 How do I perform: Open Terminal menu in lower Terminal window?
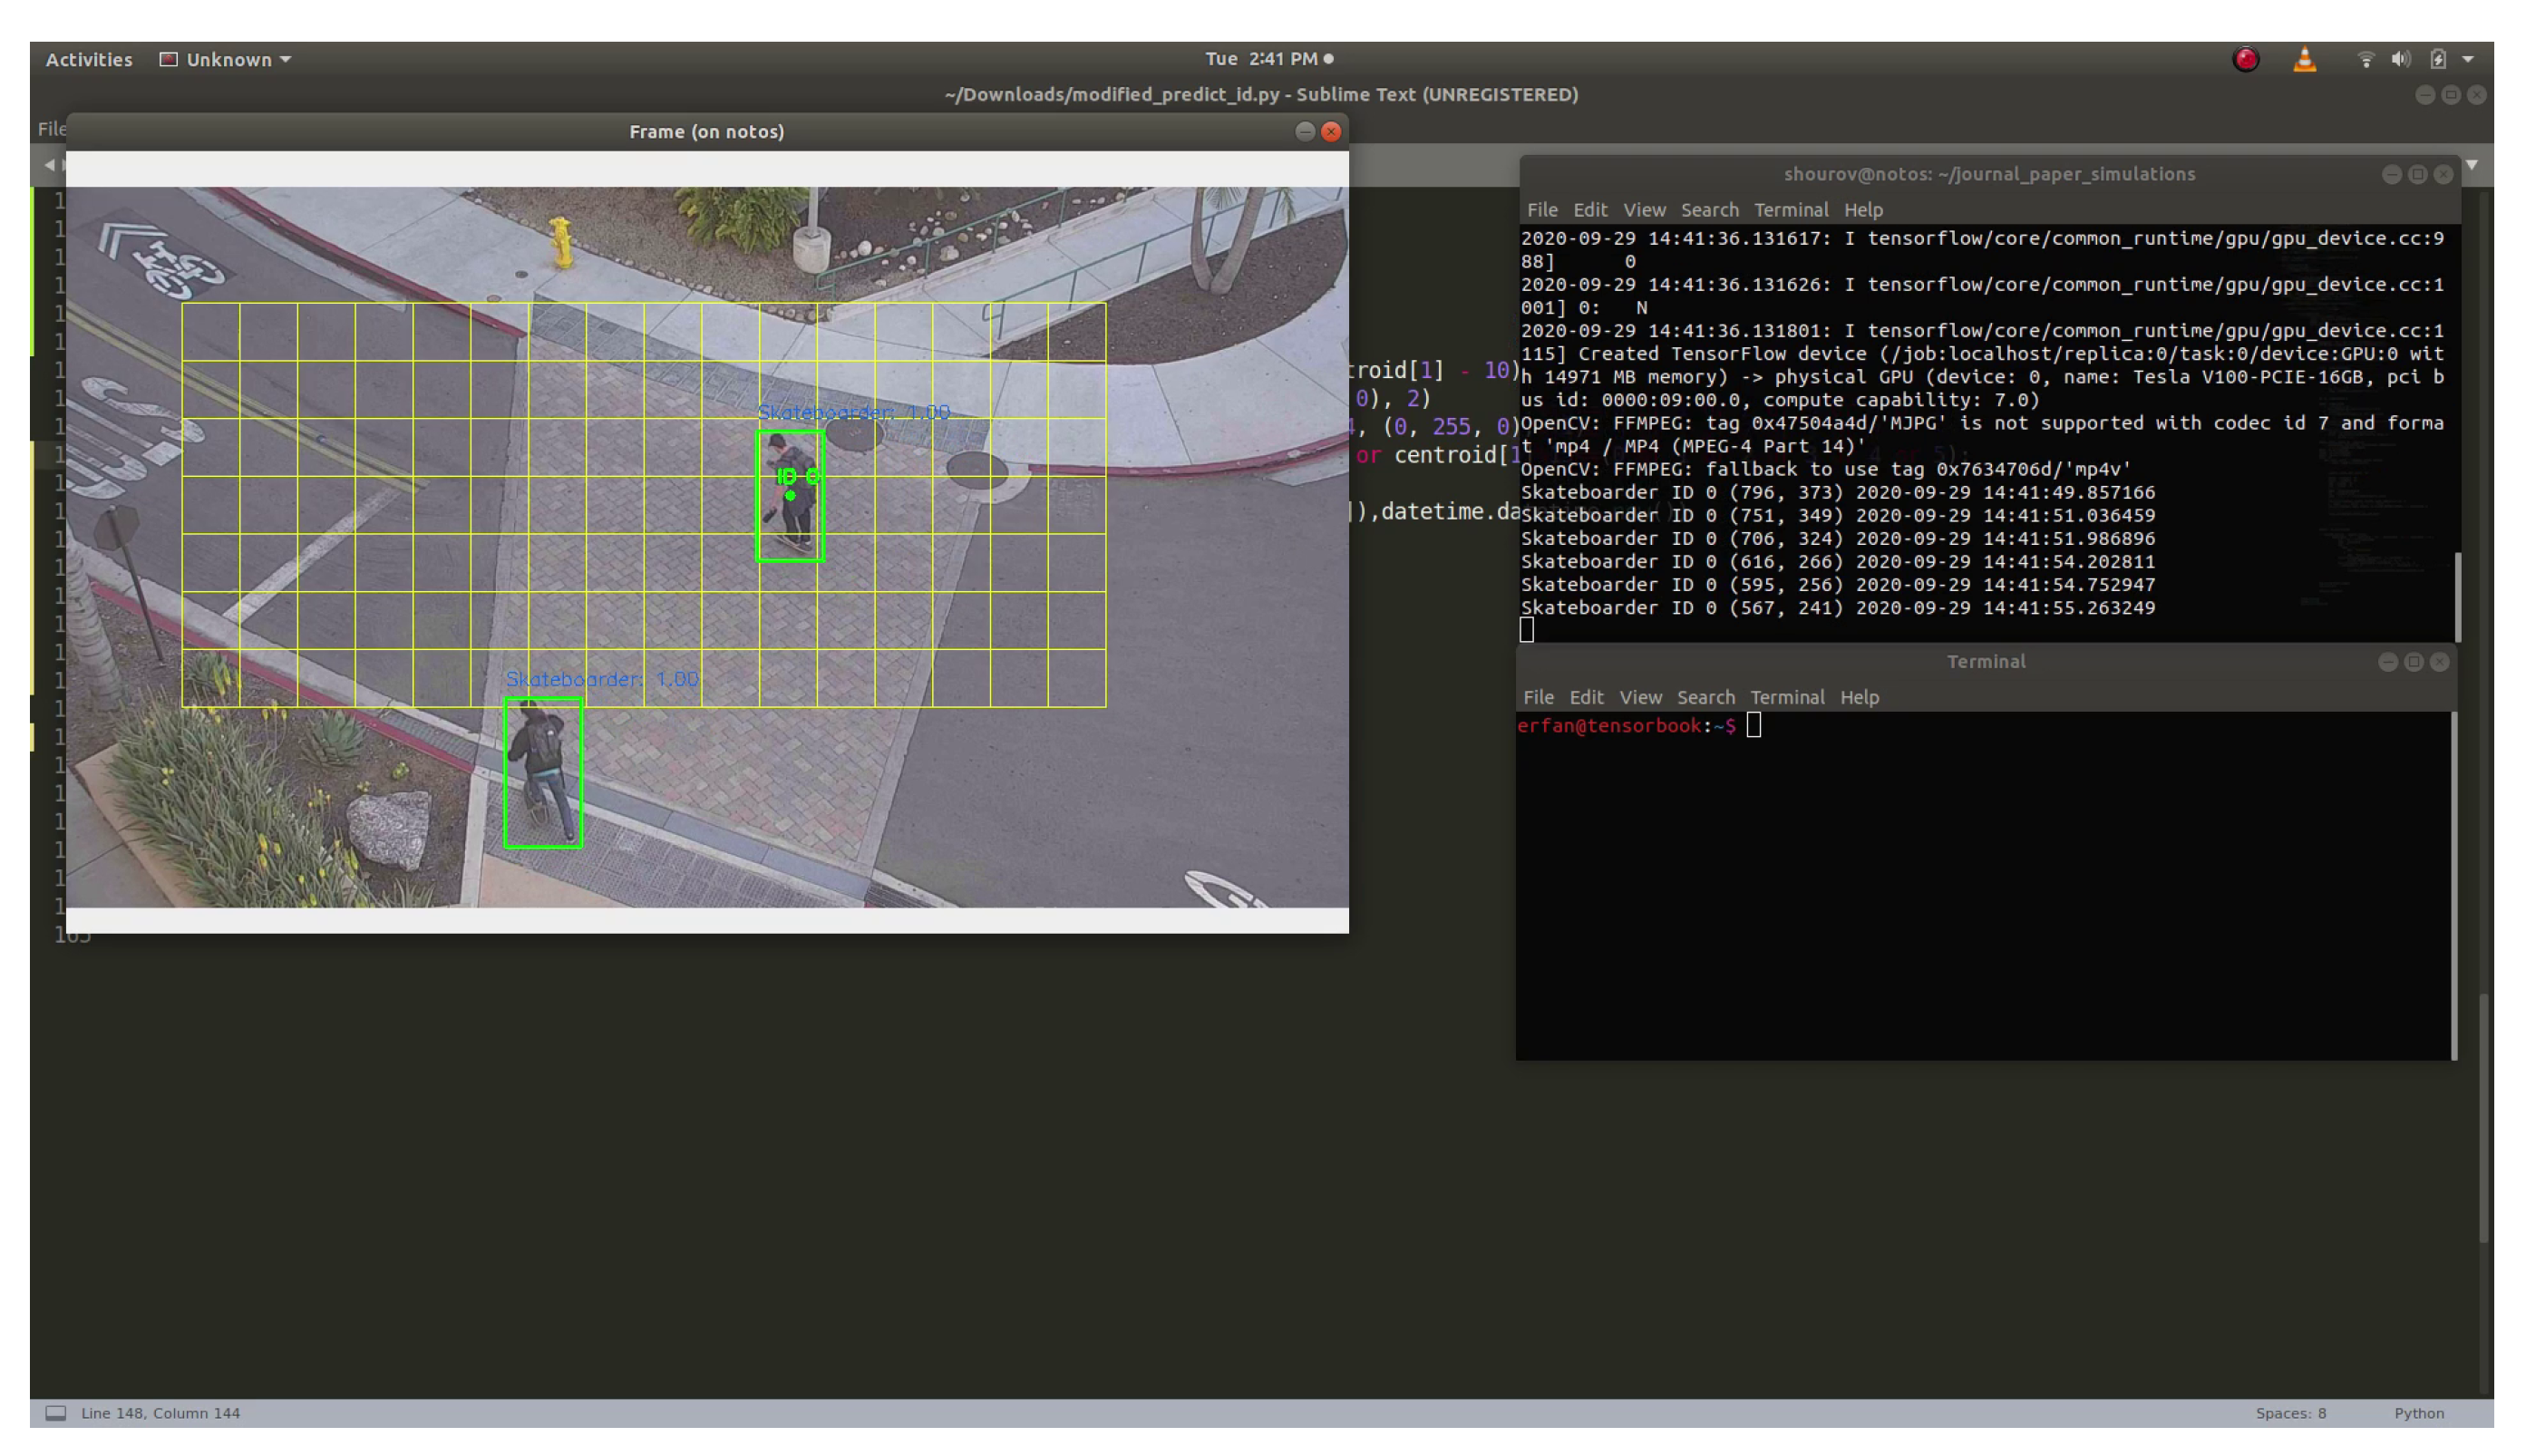pos(1786,697)
